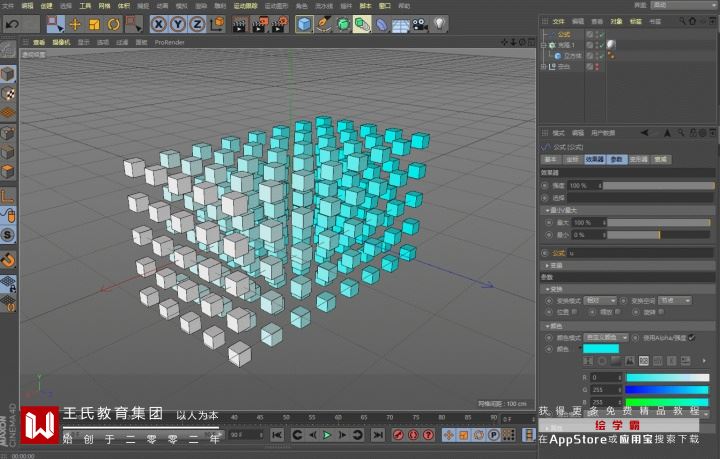The height and width of the screenshot is (459, 720).
Task: Enable the Magnet snap tool in left sidebar
Action: click(8, 260)
